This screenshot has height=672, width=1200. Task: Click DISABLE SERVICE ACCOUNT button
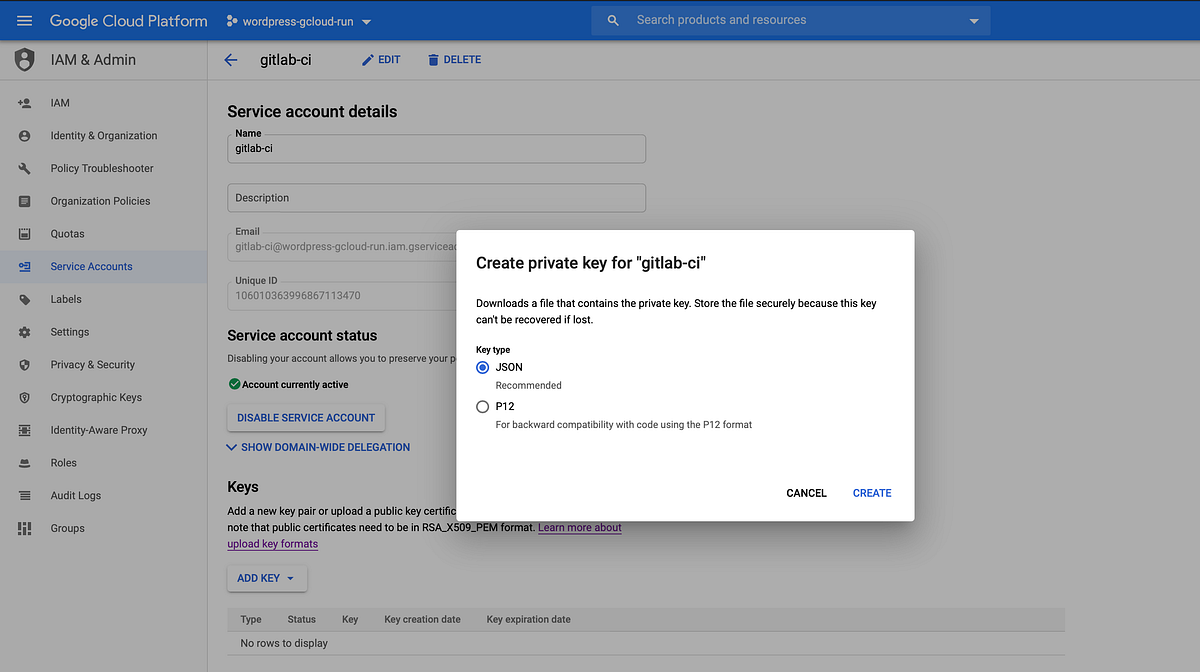click(x=306, y=418)
